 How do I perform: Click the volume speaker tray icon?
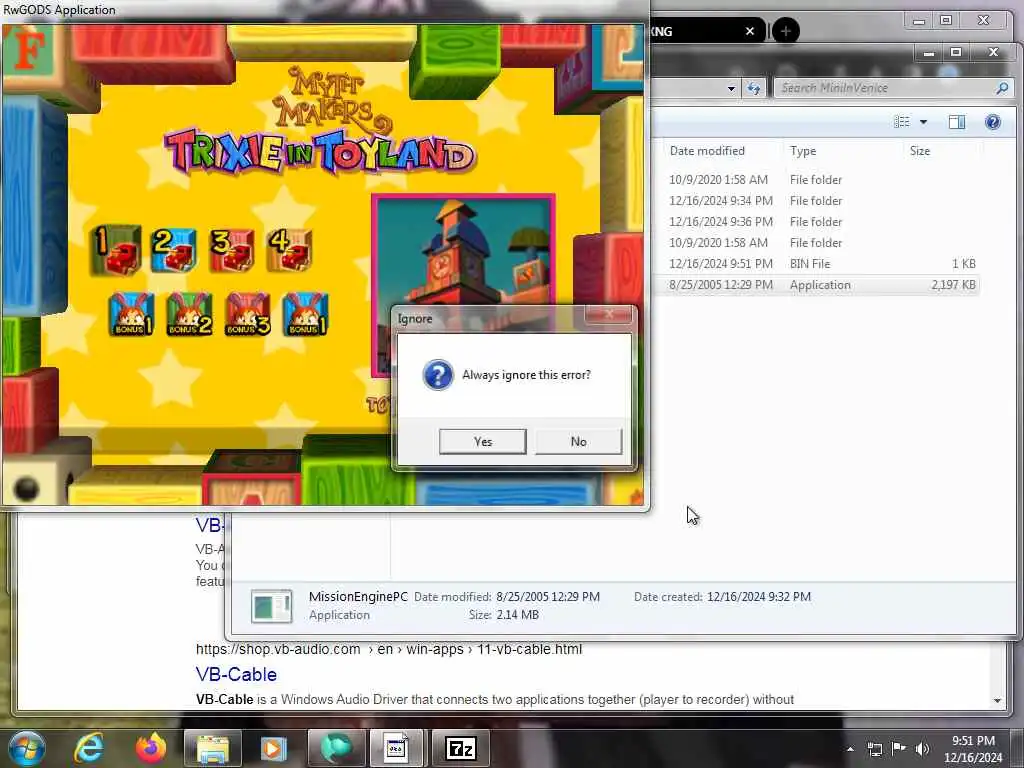click(x=922, y=749)
